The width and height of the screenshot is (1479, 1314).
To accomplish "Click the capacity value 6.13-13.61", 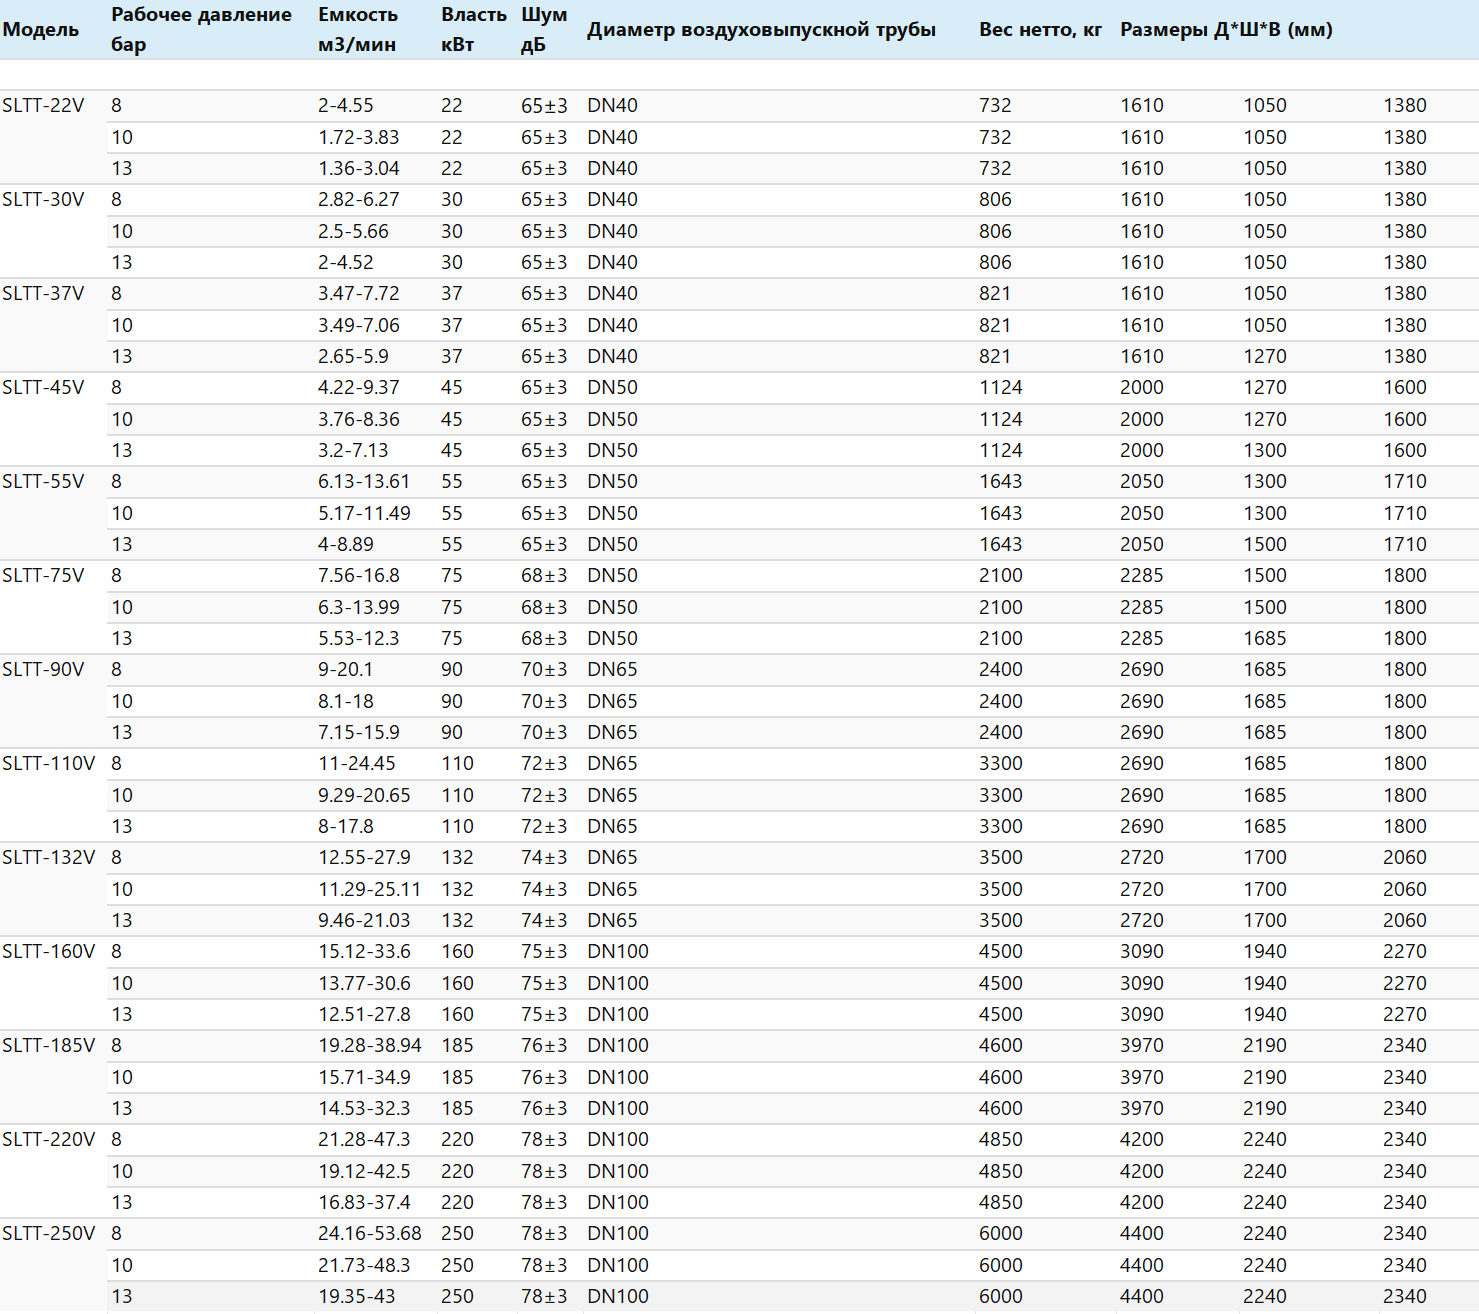I will 363,482.
